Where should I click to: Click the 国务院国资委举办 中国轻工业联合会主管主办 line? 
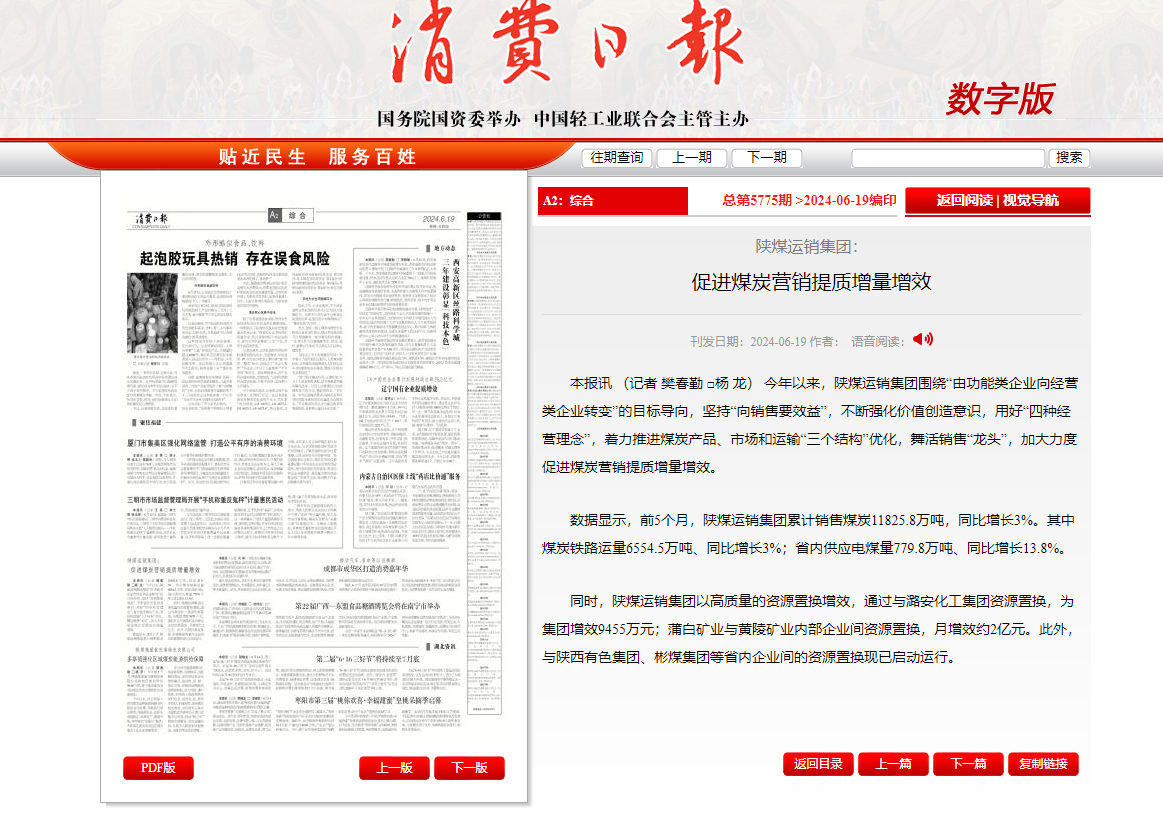click(563, 119)
